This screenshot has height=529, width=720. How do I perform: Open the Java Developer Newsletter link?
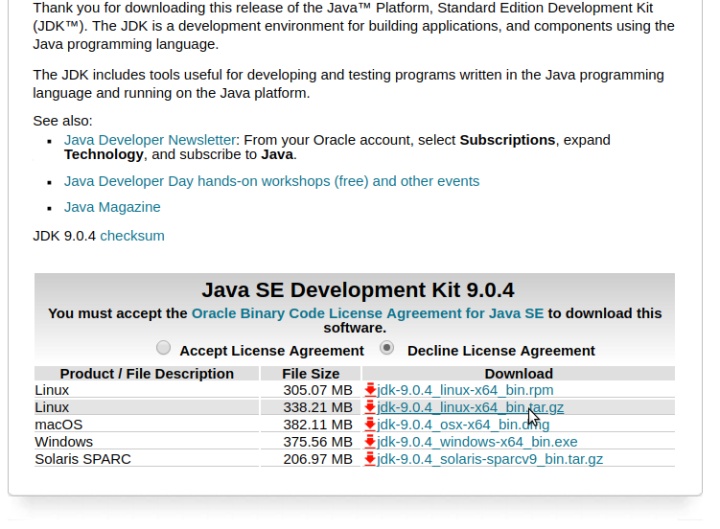click(x=150, y=140)
